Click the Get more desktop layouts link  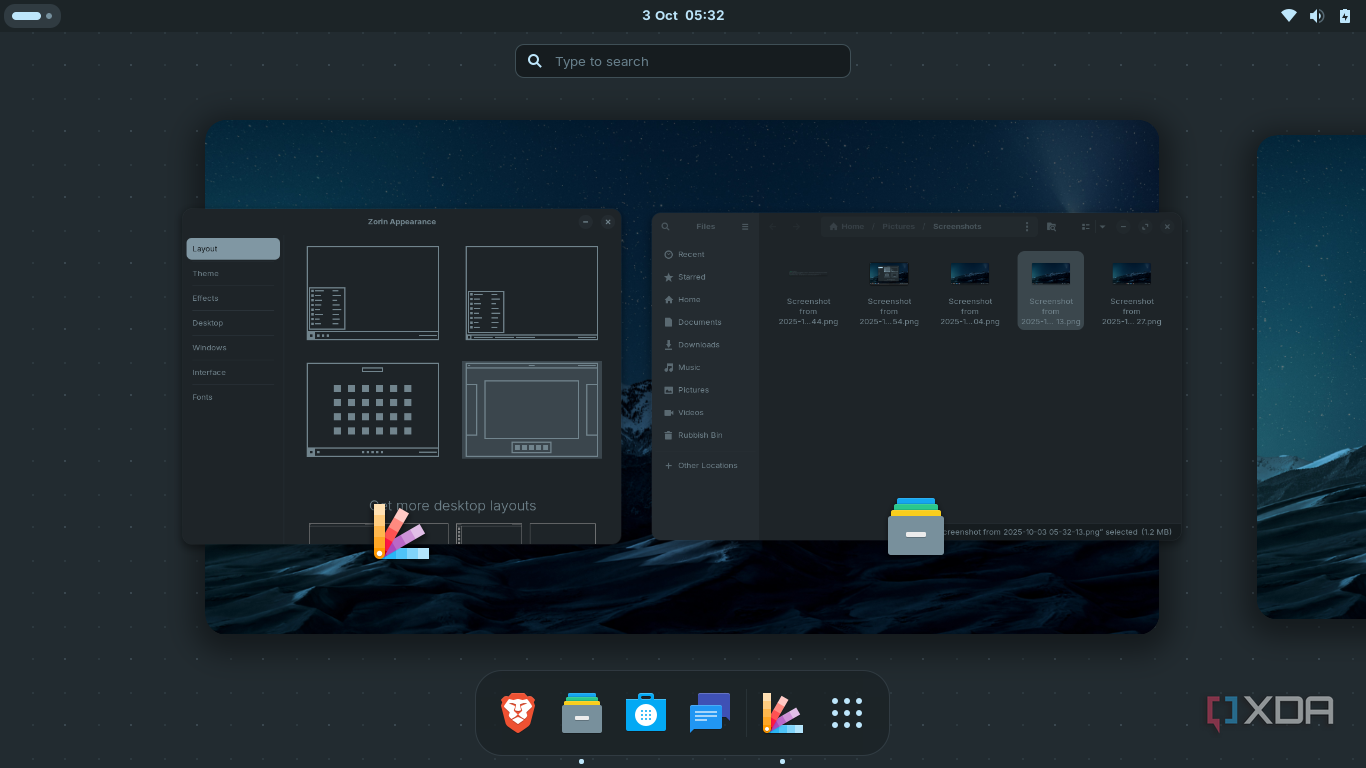point(454,505)
